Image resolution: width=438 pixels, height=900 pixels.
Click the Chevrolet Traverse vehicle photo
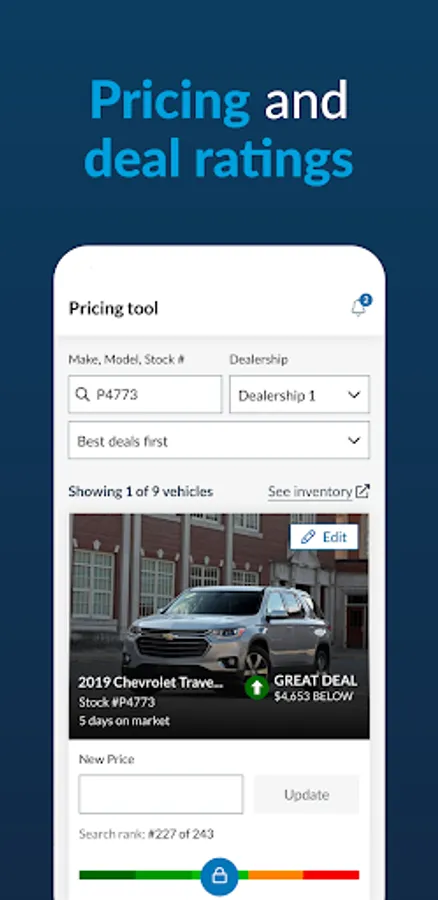(x=219, y=626)
